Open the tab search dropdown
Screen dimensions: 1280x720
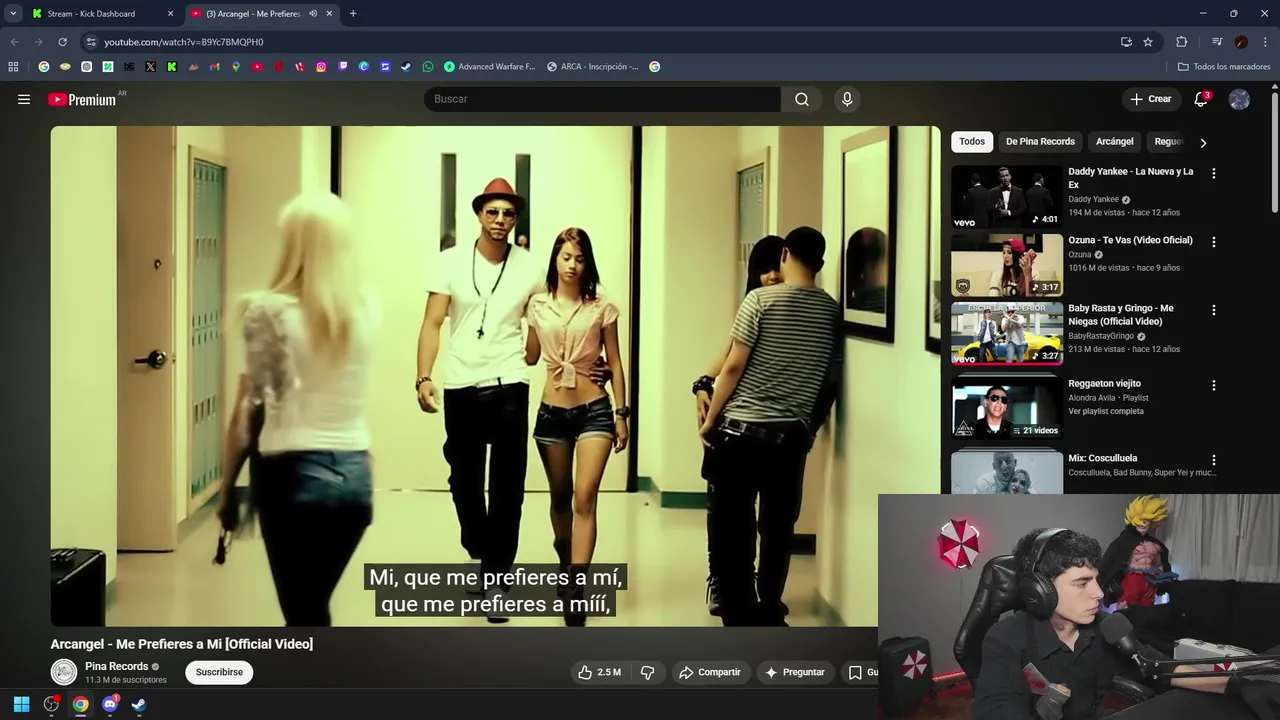click(x=13, y=14)
